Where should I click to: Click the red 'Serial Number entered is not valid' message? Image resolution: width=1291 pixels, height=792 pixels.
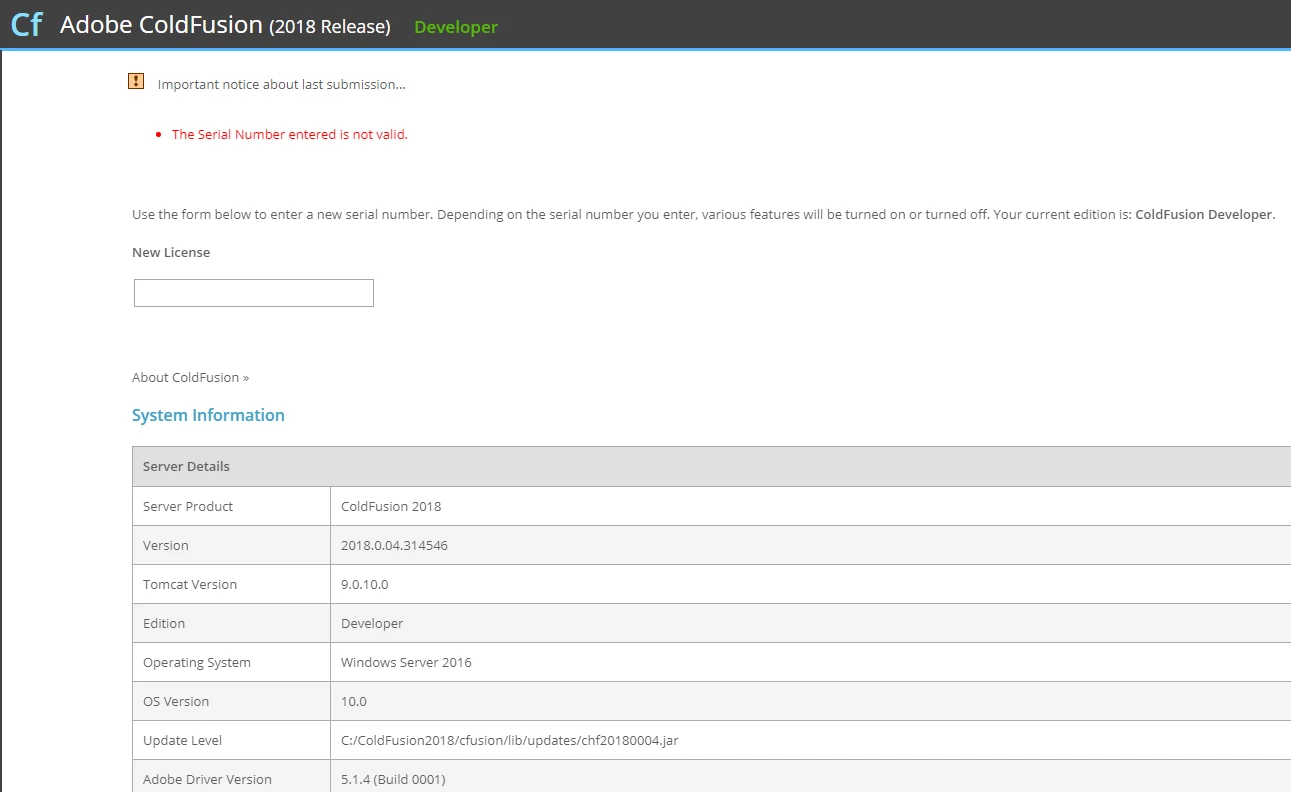coord(290,134)
